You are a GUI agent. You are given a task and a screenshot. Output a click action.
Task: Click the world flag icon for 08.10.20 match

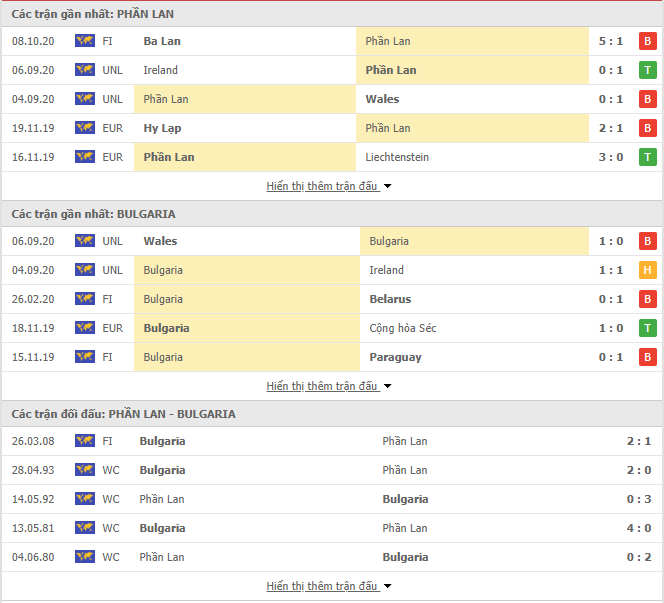pos(85,41)
